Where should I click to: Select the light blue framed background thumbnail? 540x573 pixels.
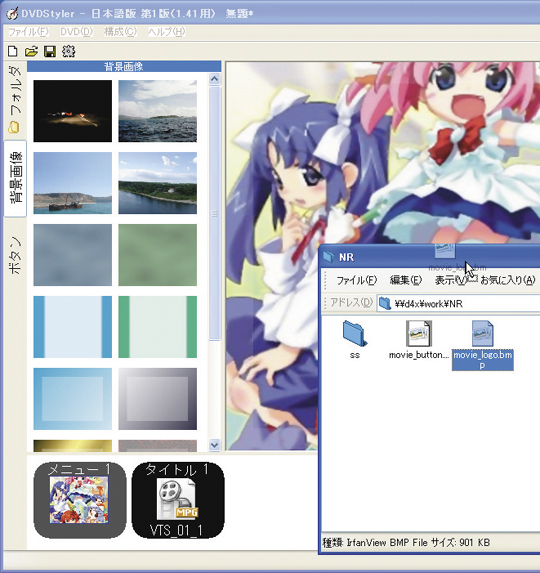point(73,399)
